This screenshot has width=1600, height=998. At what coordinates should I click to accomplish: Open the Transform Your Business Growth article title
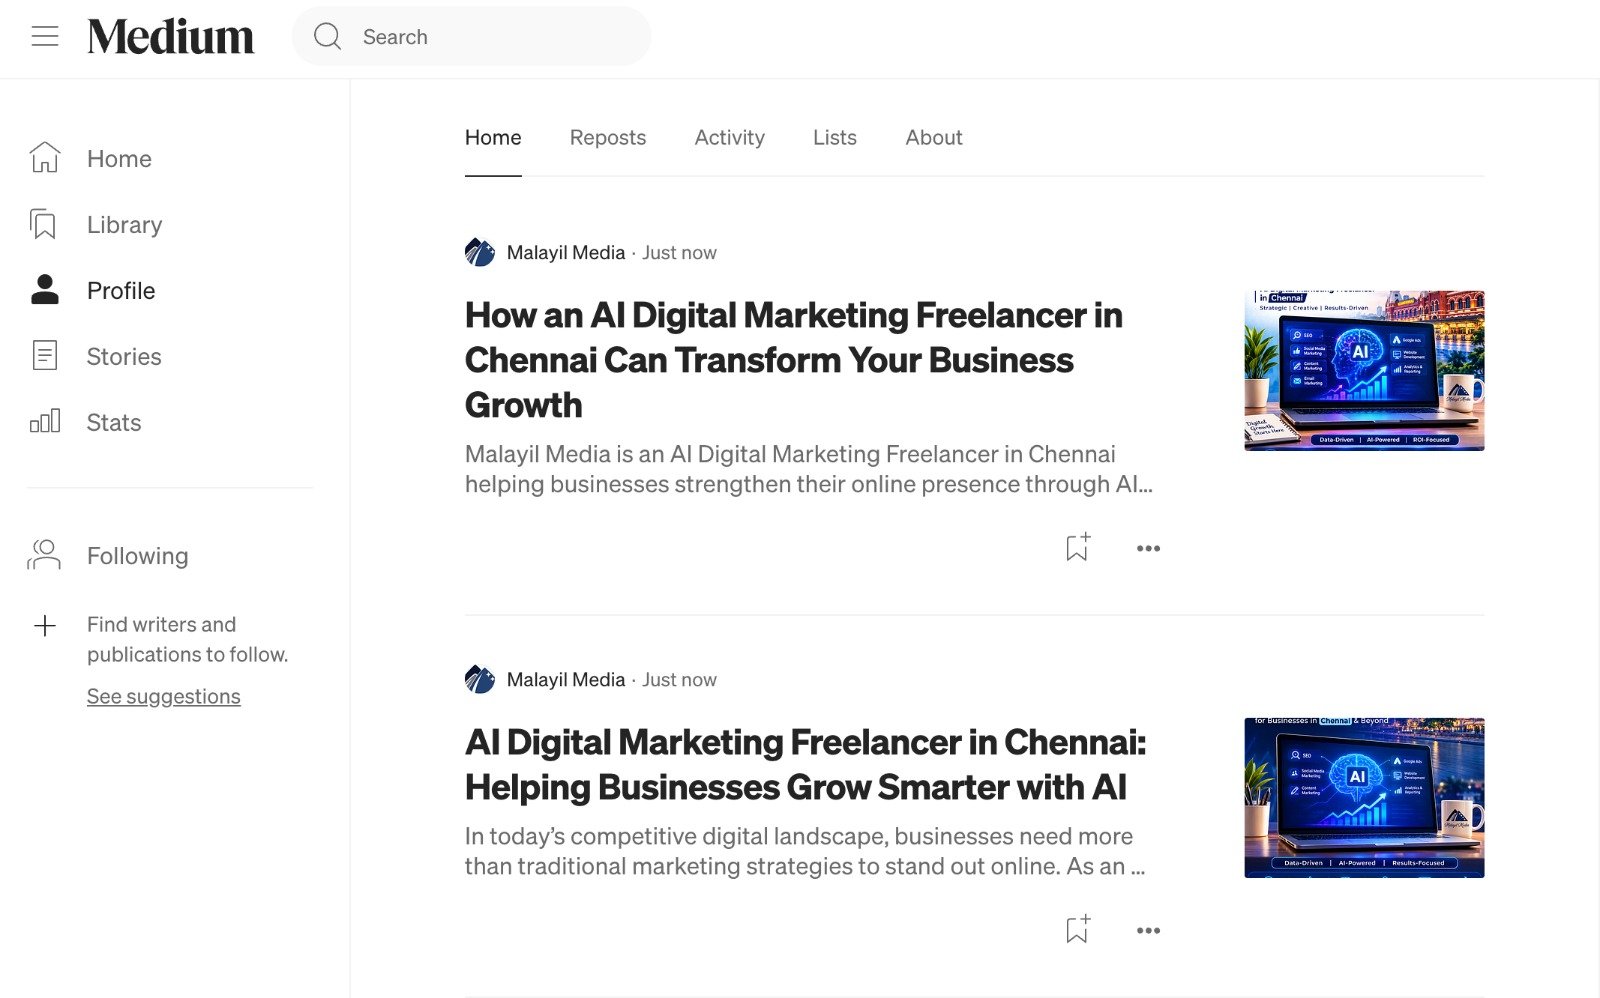click(794, 360)
